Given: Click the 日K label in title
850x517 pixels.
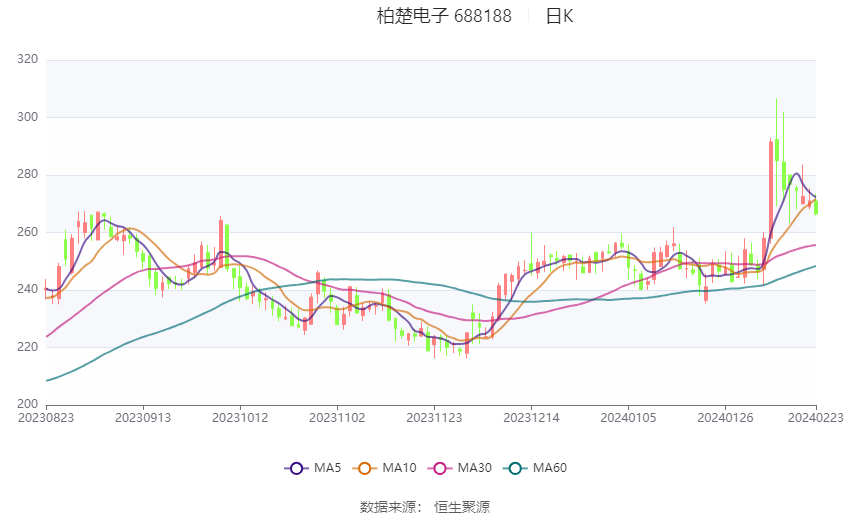Looking at the screenshot, I should tap(559, 16).
